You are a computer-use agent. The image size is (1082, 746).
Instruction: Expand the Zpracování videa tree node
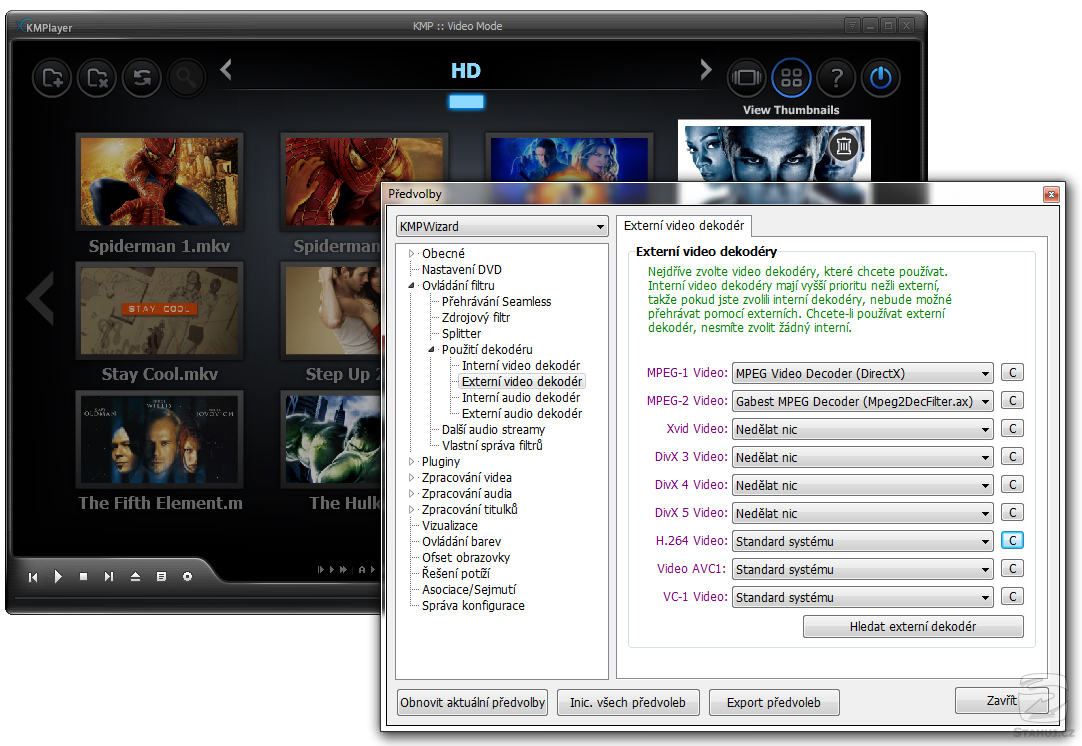coord(411,477)
